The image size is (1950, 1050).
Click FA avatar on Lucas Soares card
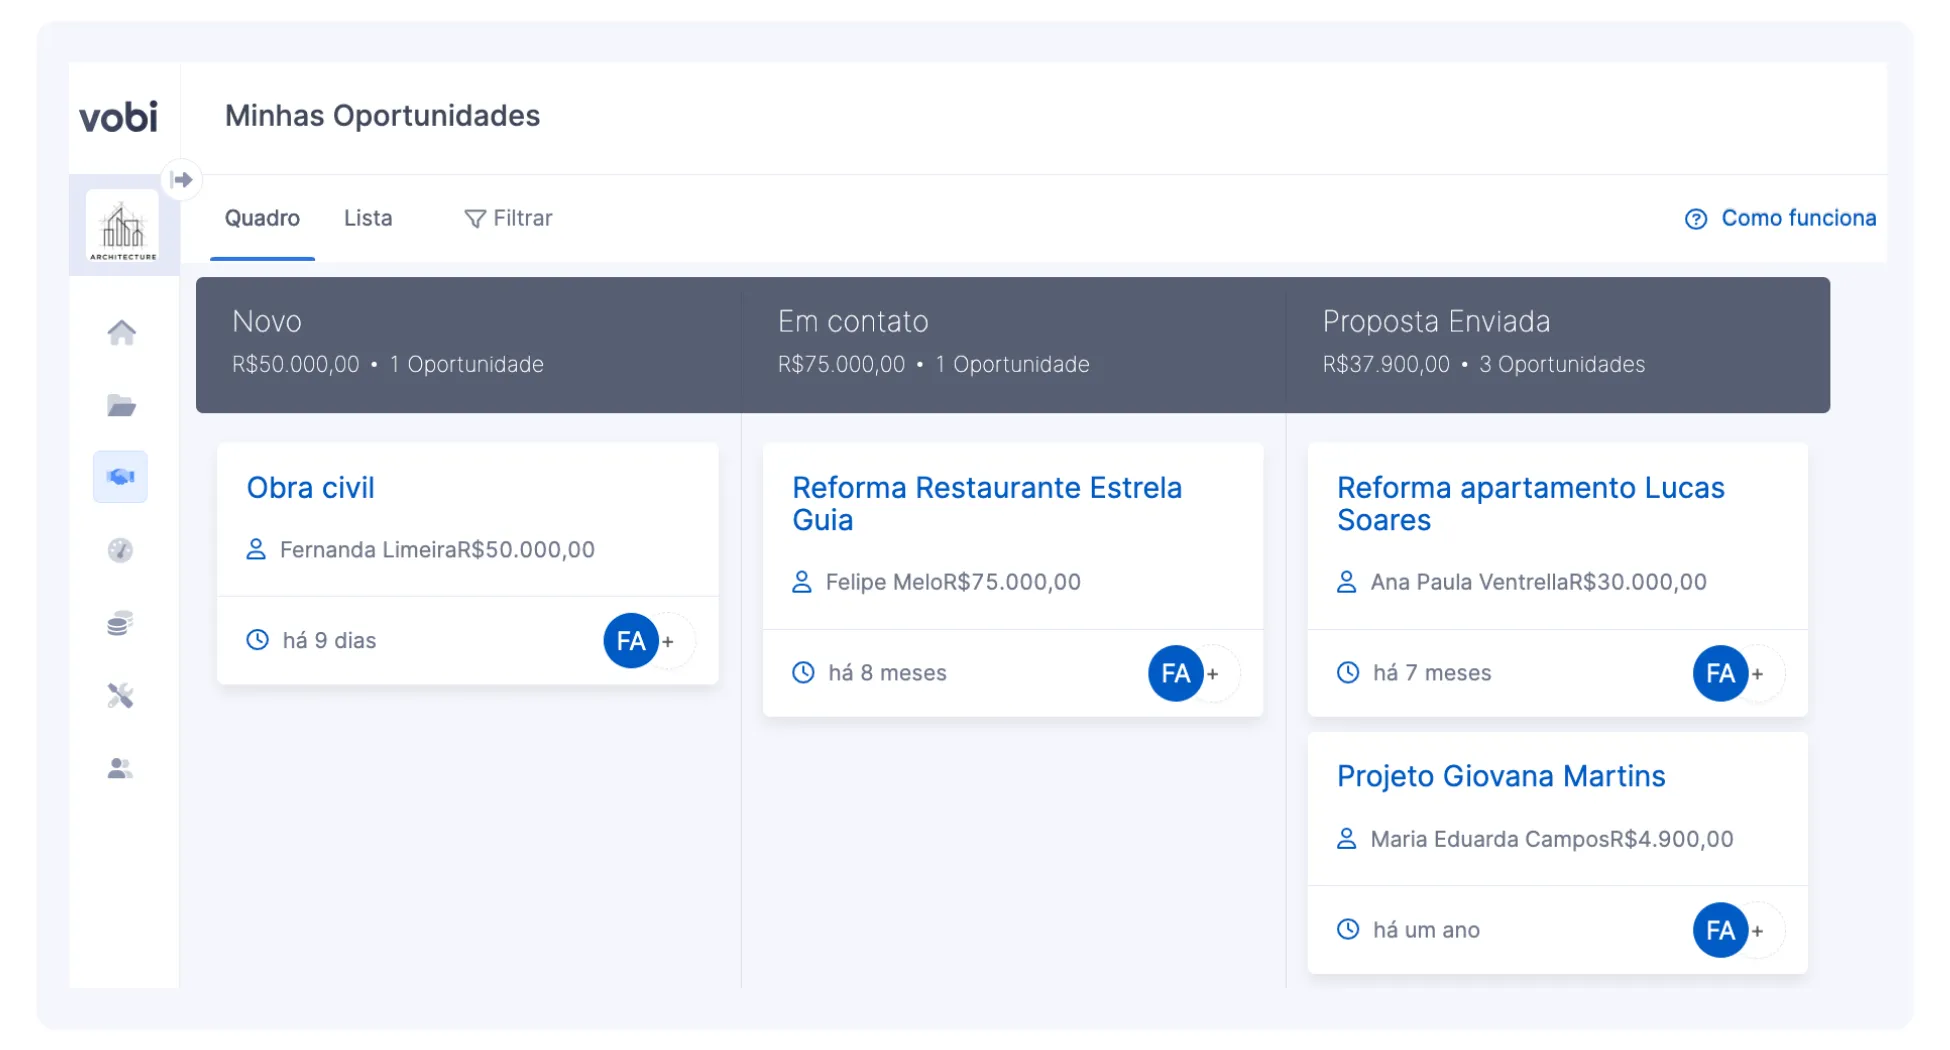coord(1721,673)
